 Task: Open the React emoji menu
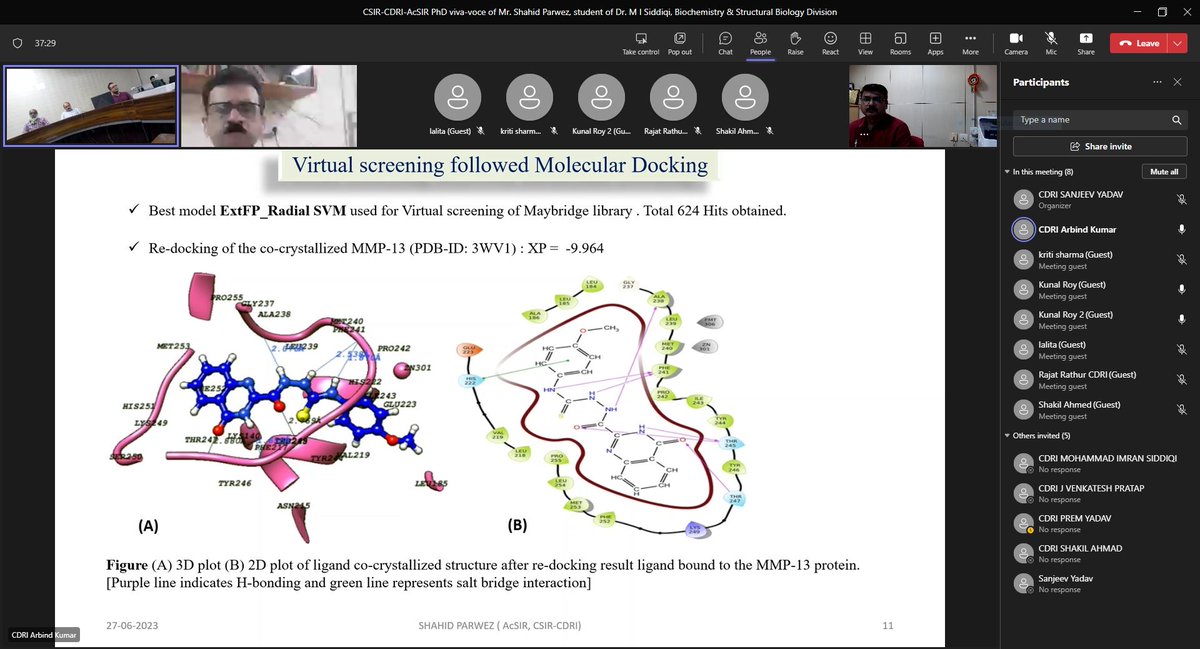tap(830, 42)
